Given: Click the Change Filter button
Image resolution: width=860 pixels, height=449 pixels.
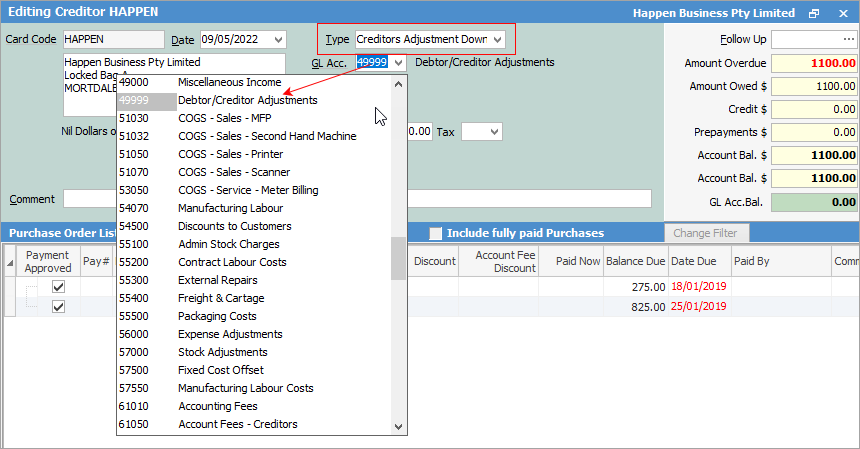Looking at the screenshot, I should pyautogui.click(x=706, y=233).
